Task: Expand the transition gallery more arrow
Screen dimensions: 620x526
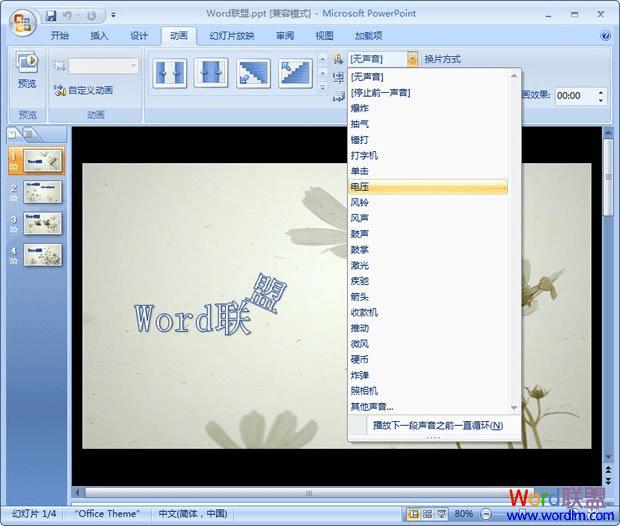Action: [323, 88]
